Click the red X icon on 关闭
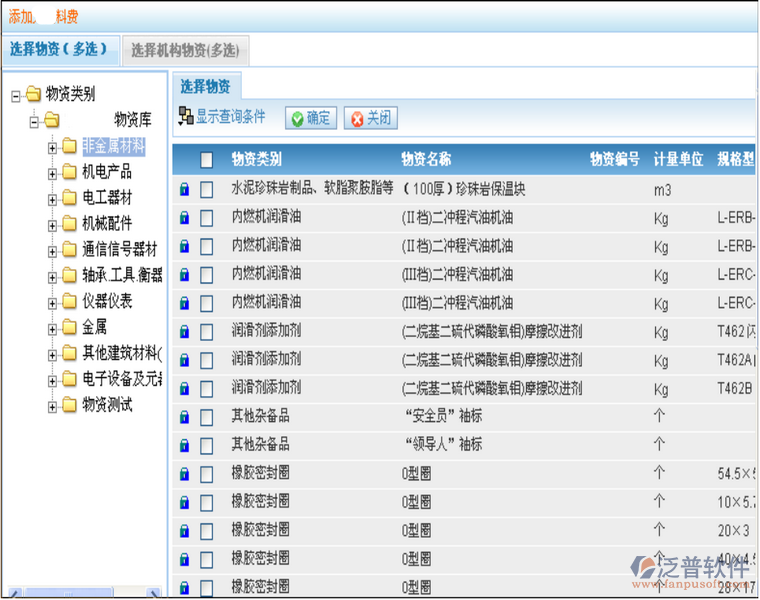Image resolution: width=760 pixels, height=600 pixels. tap(356, 119)
